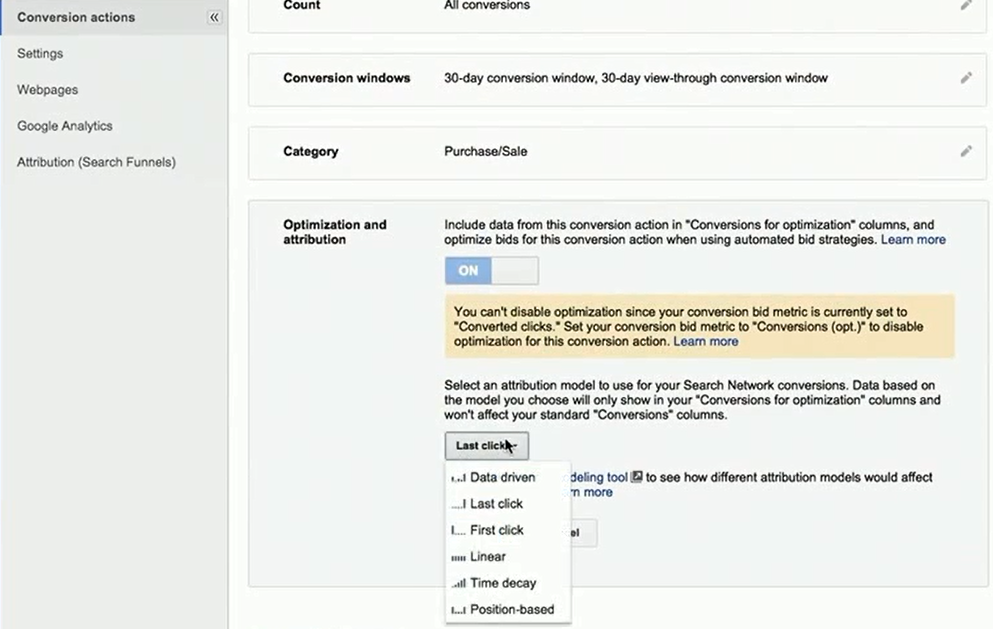This screenshot has width=993, height=629.
Task: Go to Webpages in the sidebar
Action: pyautogui.click(x=47, y=90)
